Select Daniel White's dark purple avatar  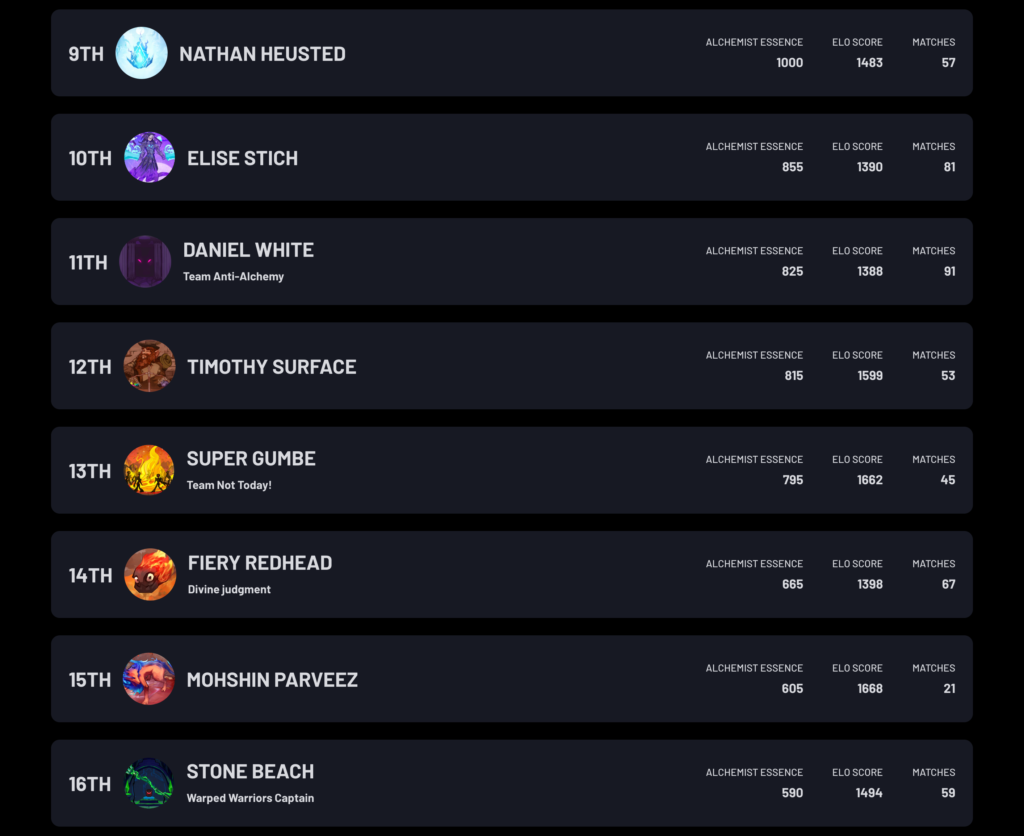pos(145,261)
